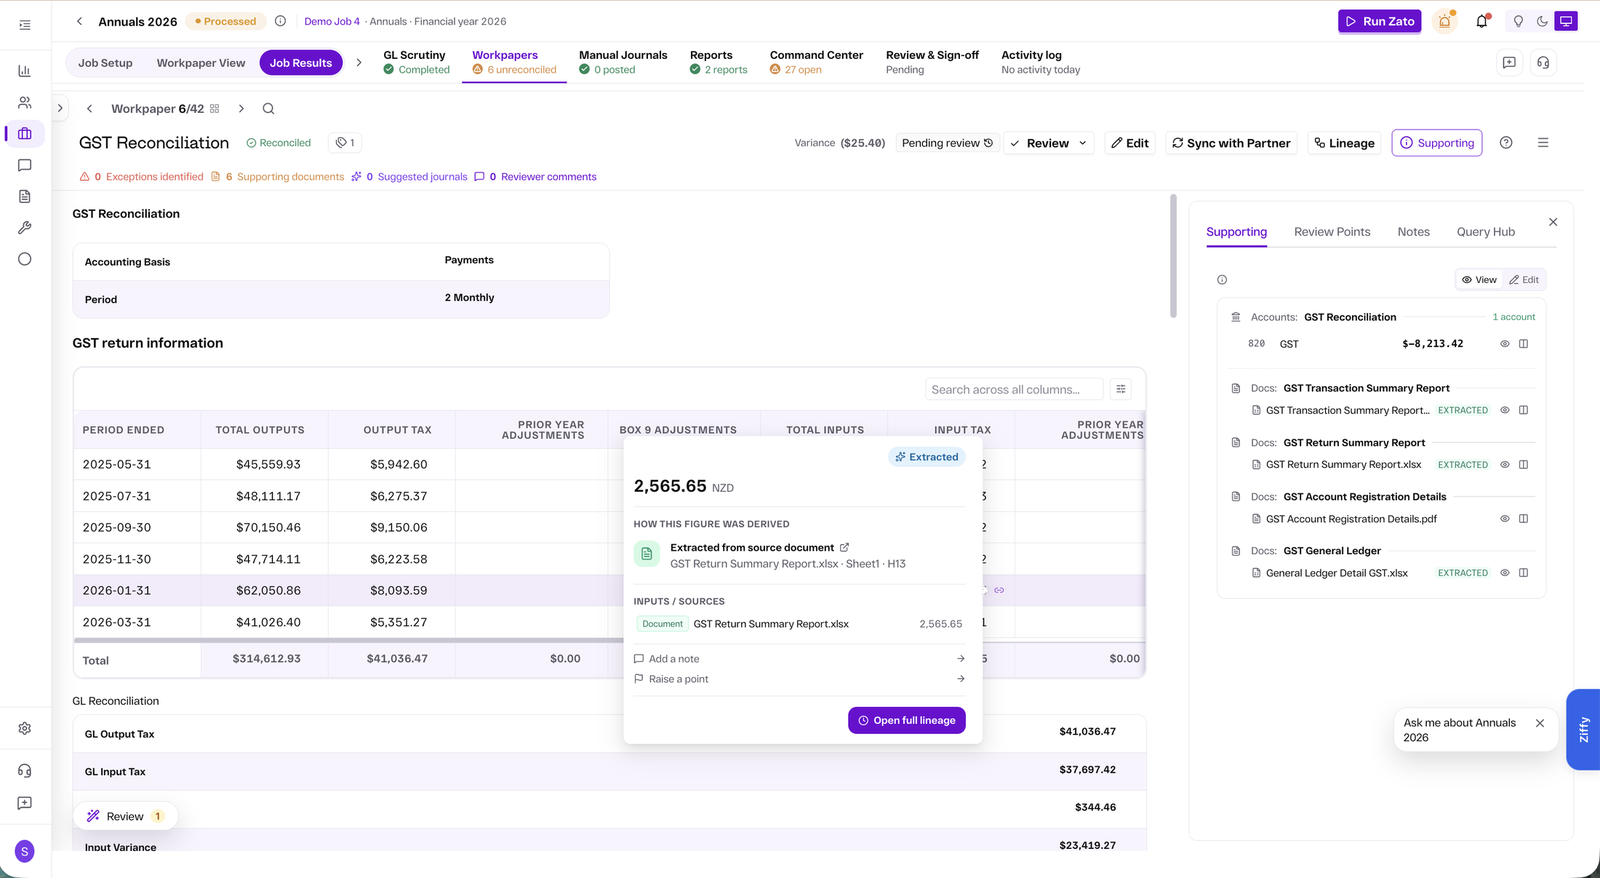Dismiss the Ask me about Annuals popup

tap(1540, 723)
